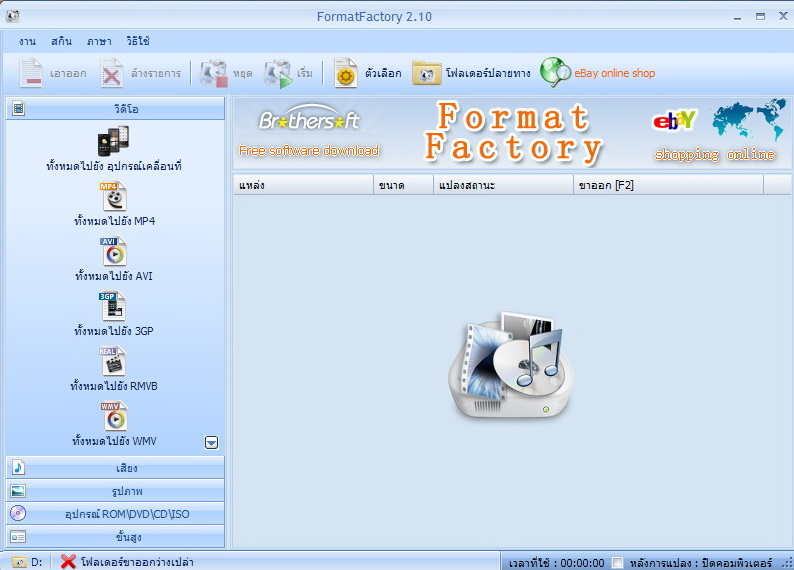Click the 'ทั้งหมดไปยัง MP4' label
Image resolution: width=794 pixels, height=570 pixels.
click(114, 221)
